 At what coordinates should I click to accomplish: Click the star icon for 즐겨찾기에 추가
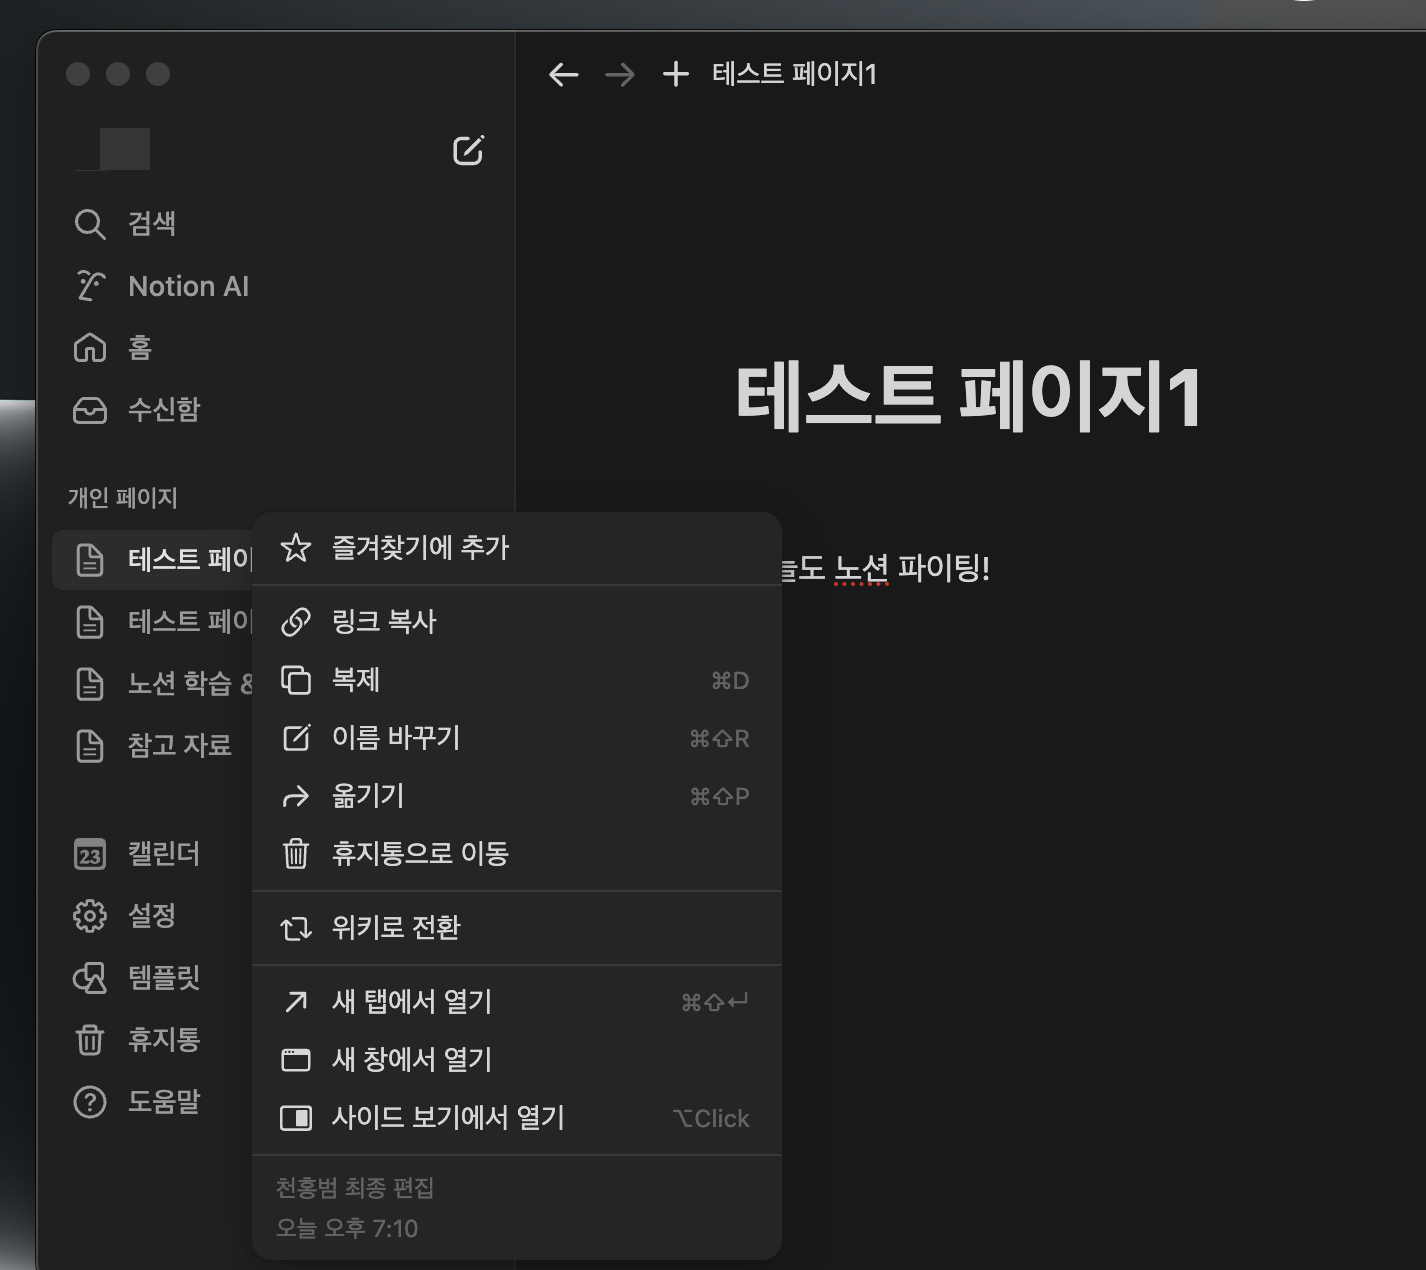click(296, 547)
